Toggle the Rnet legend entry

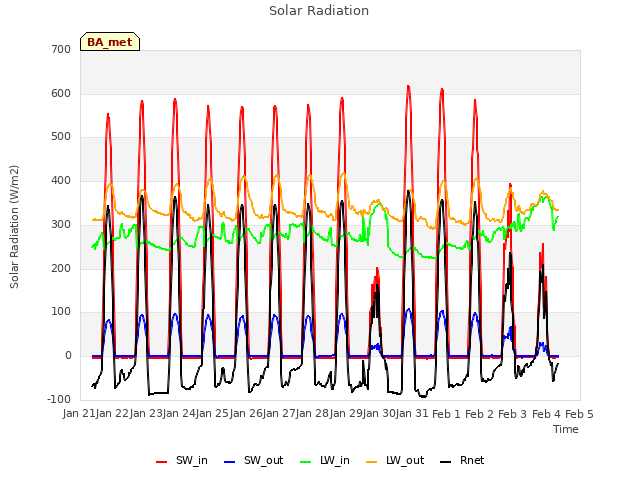462,460
